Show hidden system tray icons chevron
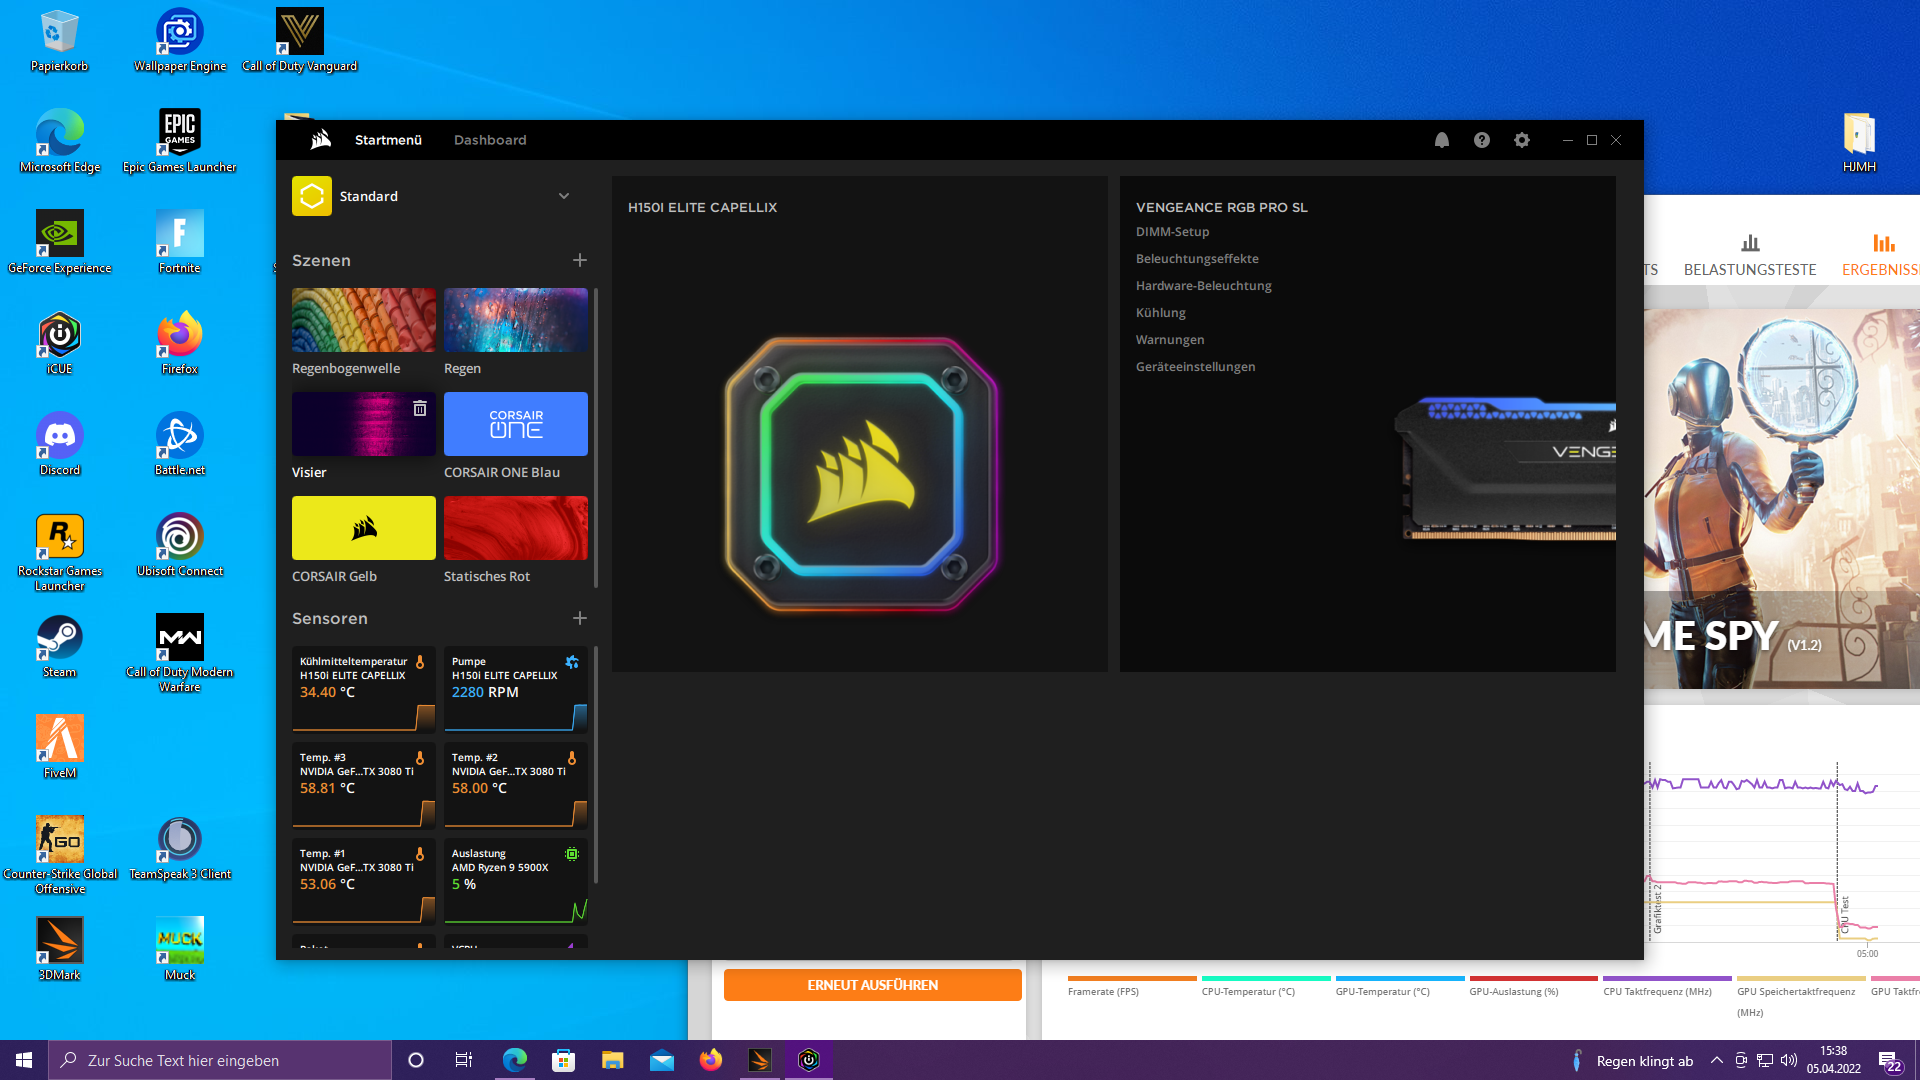This screenshot has height=1080, width=1920. [1716, 1060]
